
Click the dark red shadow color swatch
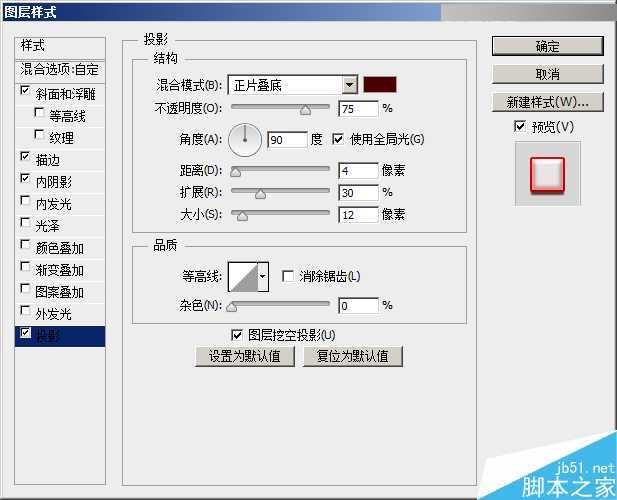[380, 85]
